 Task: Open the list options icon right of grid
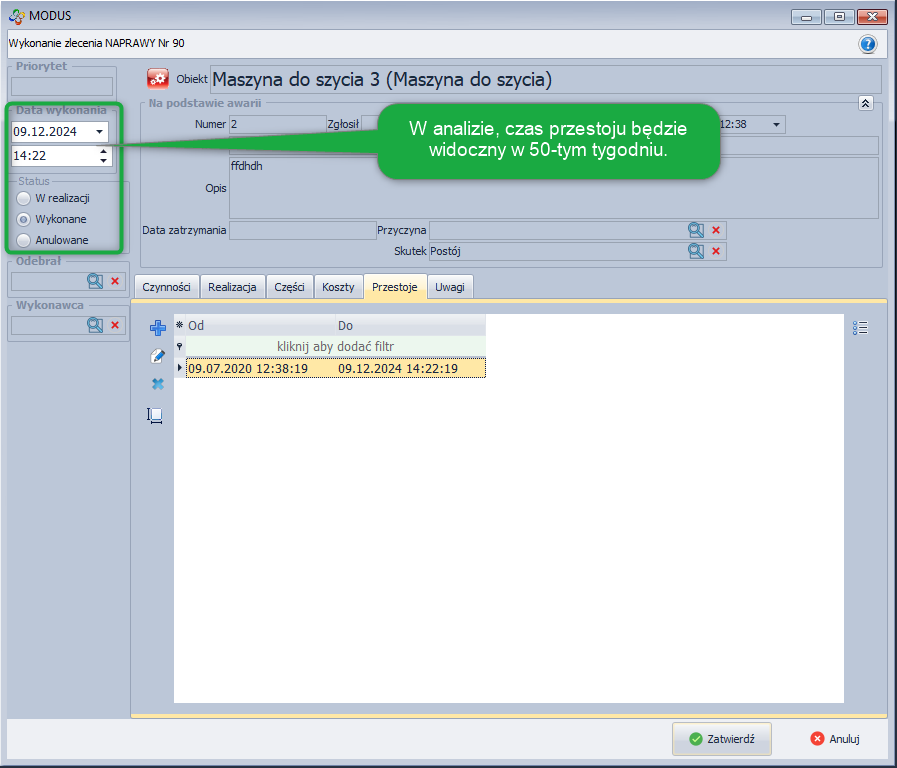(x=861, y=328)
